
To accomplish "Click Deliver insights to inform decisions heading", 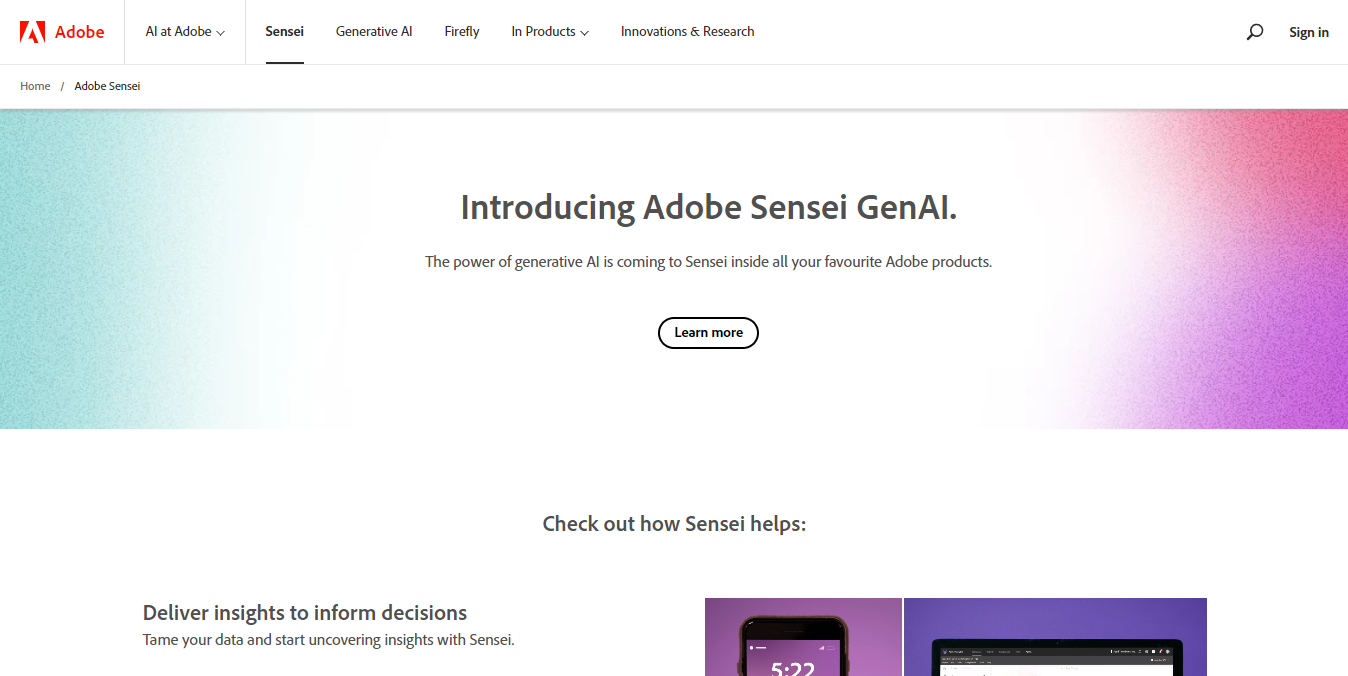I will 305,613.
